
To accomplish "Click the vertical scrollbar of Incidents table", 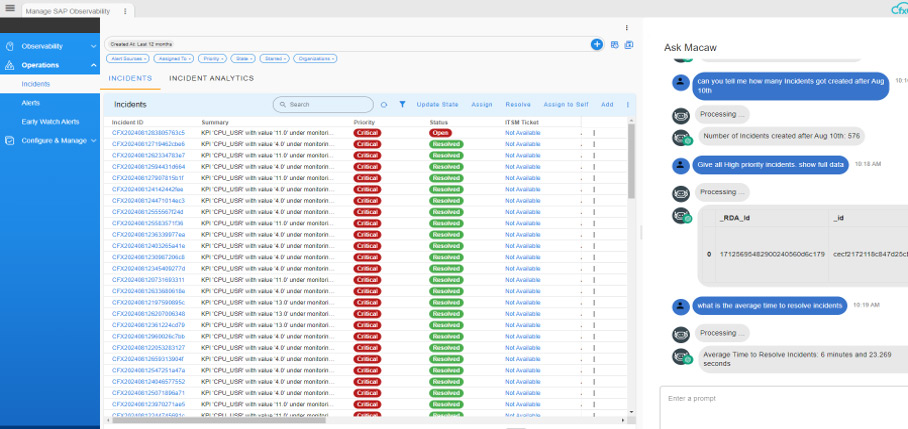I will point(631,162).
